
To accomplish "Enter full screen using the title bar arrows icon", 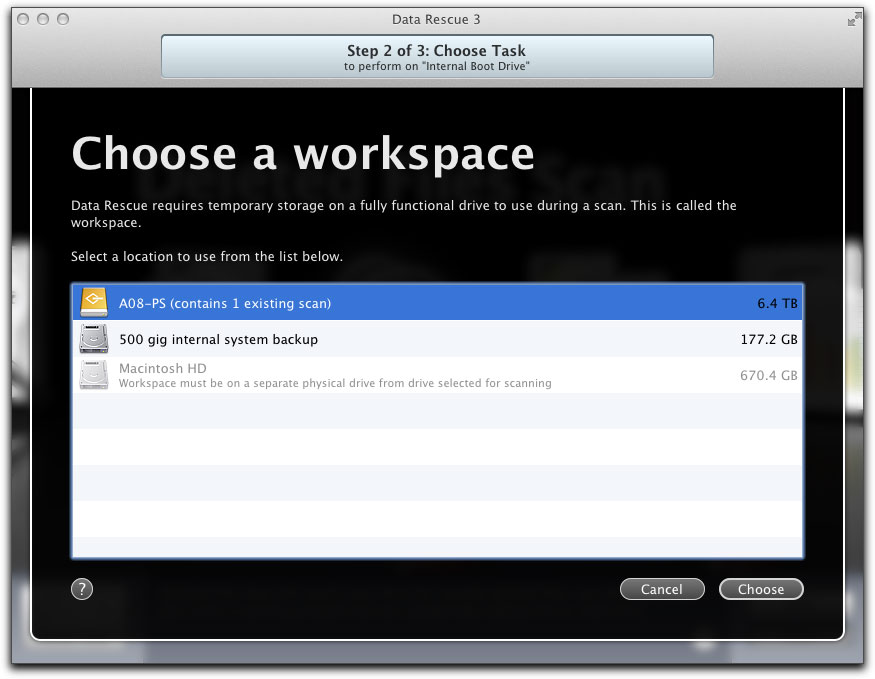I will tap(854, 19).
